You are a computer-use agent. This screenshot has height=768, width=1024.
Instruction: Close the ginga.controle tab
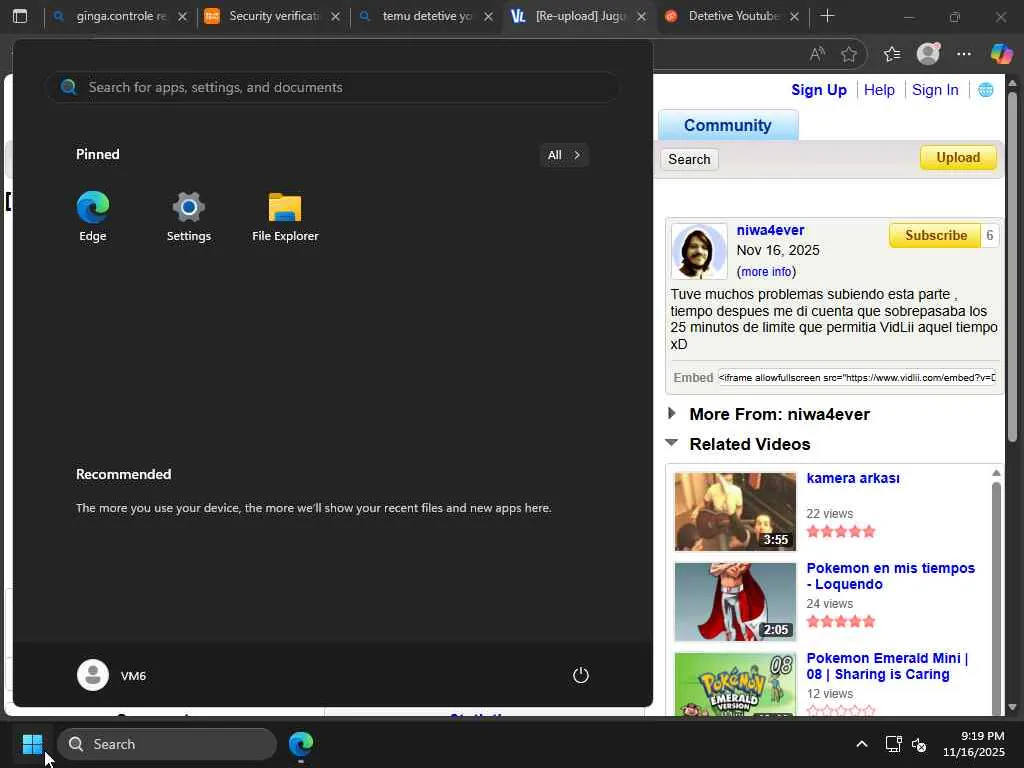click(x=182, y=16)
